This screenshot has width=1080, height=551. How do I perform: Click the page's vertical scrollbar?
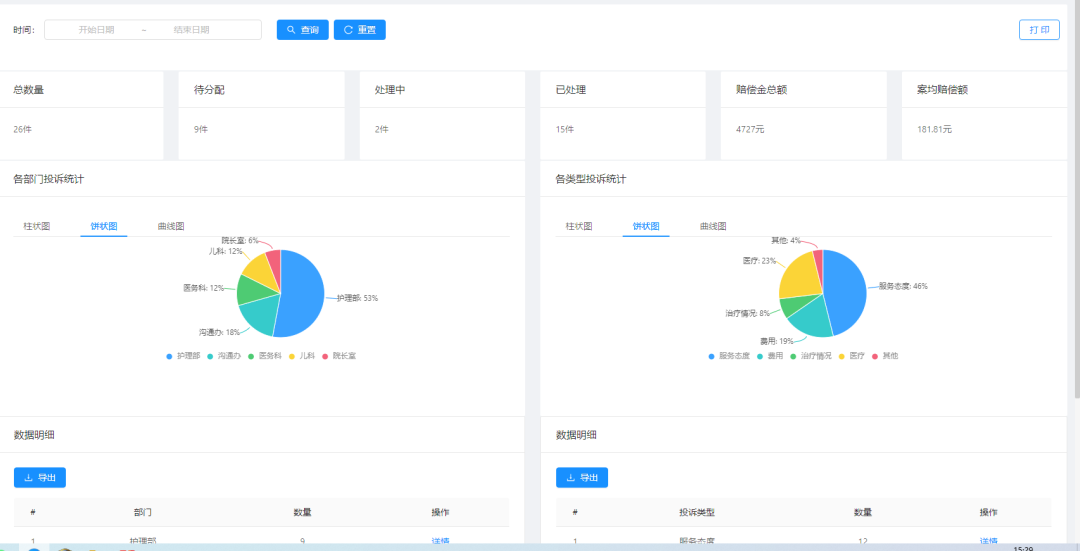point(1077,200)
